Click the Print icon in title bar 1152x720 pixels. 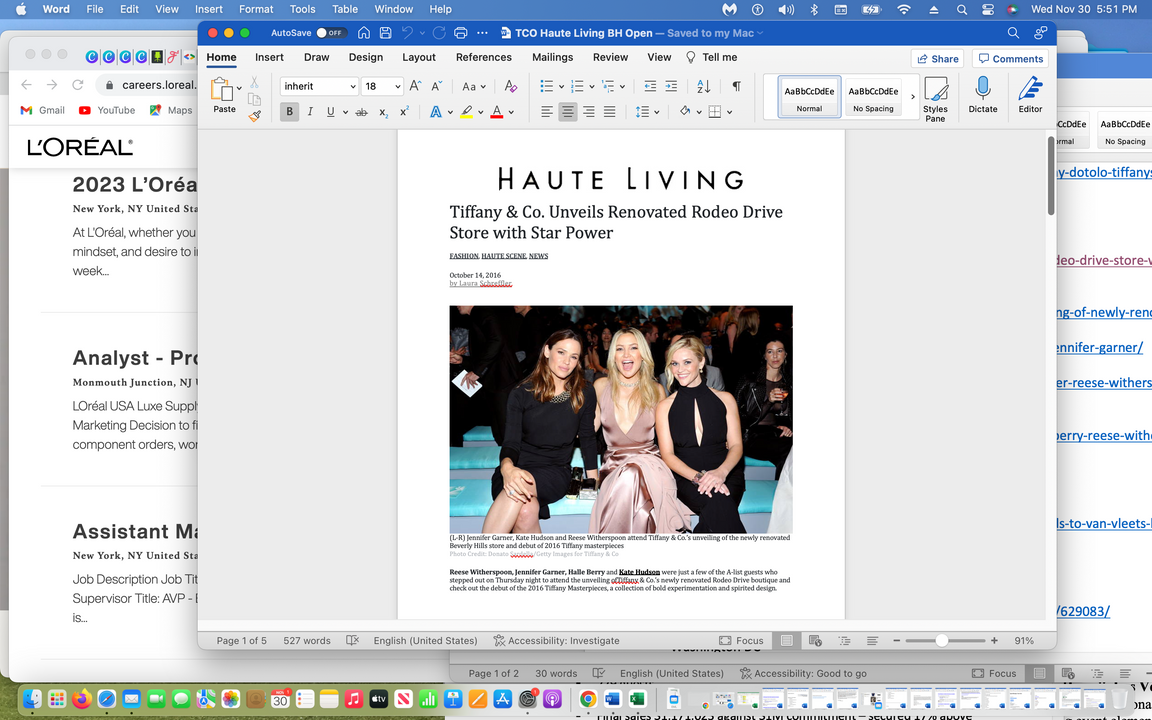coord(460,33)
